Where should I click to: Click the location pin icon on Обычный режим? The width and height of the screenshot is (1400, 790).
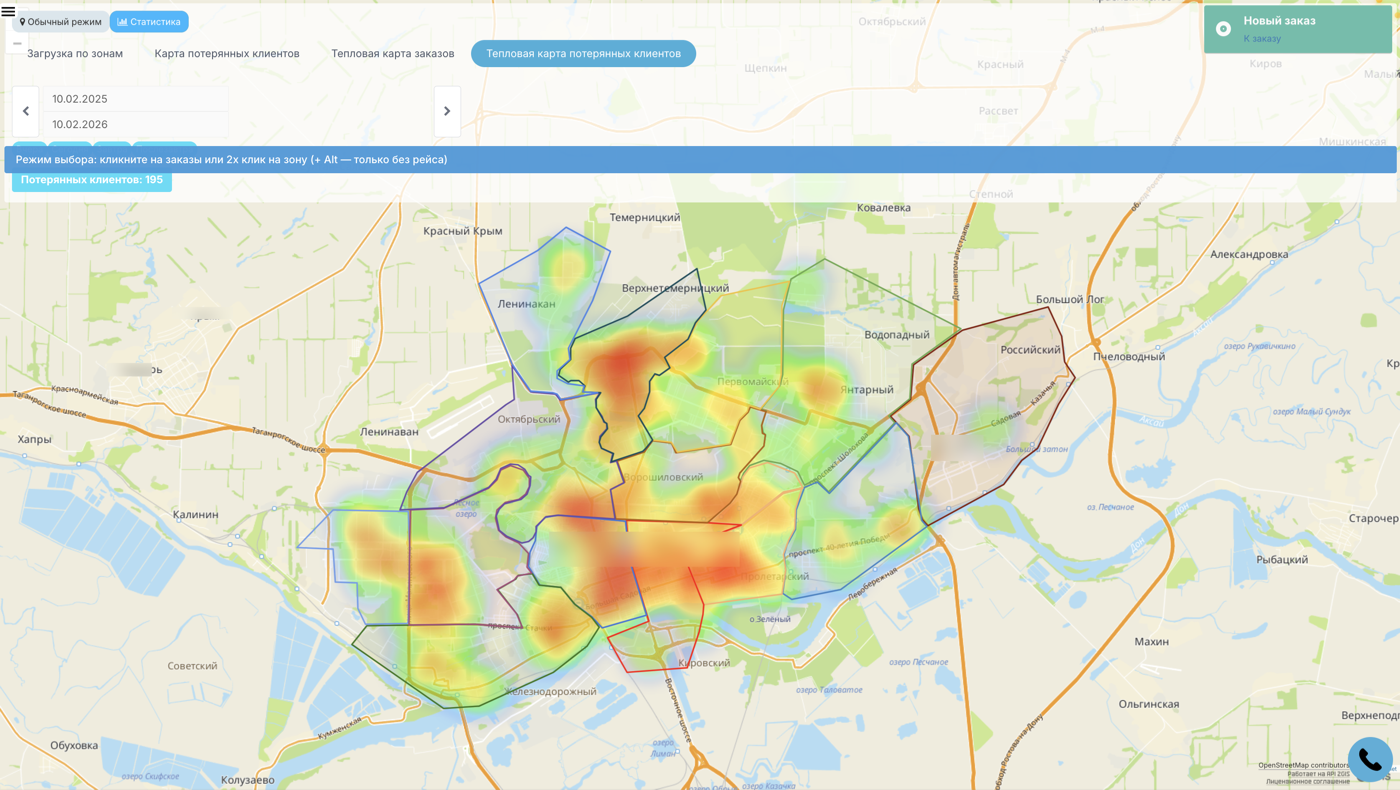tap(21, 19)
